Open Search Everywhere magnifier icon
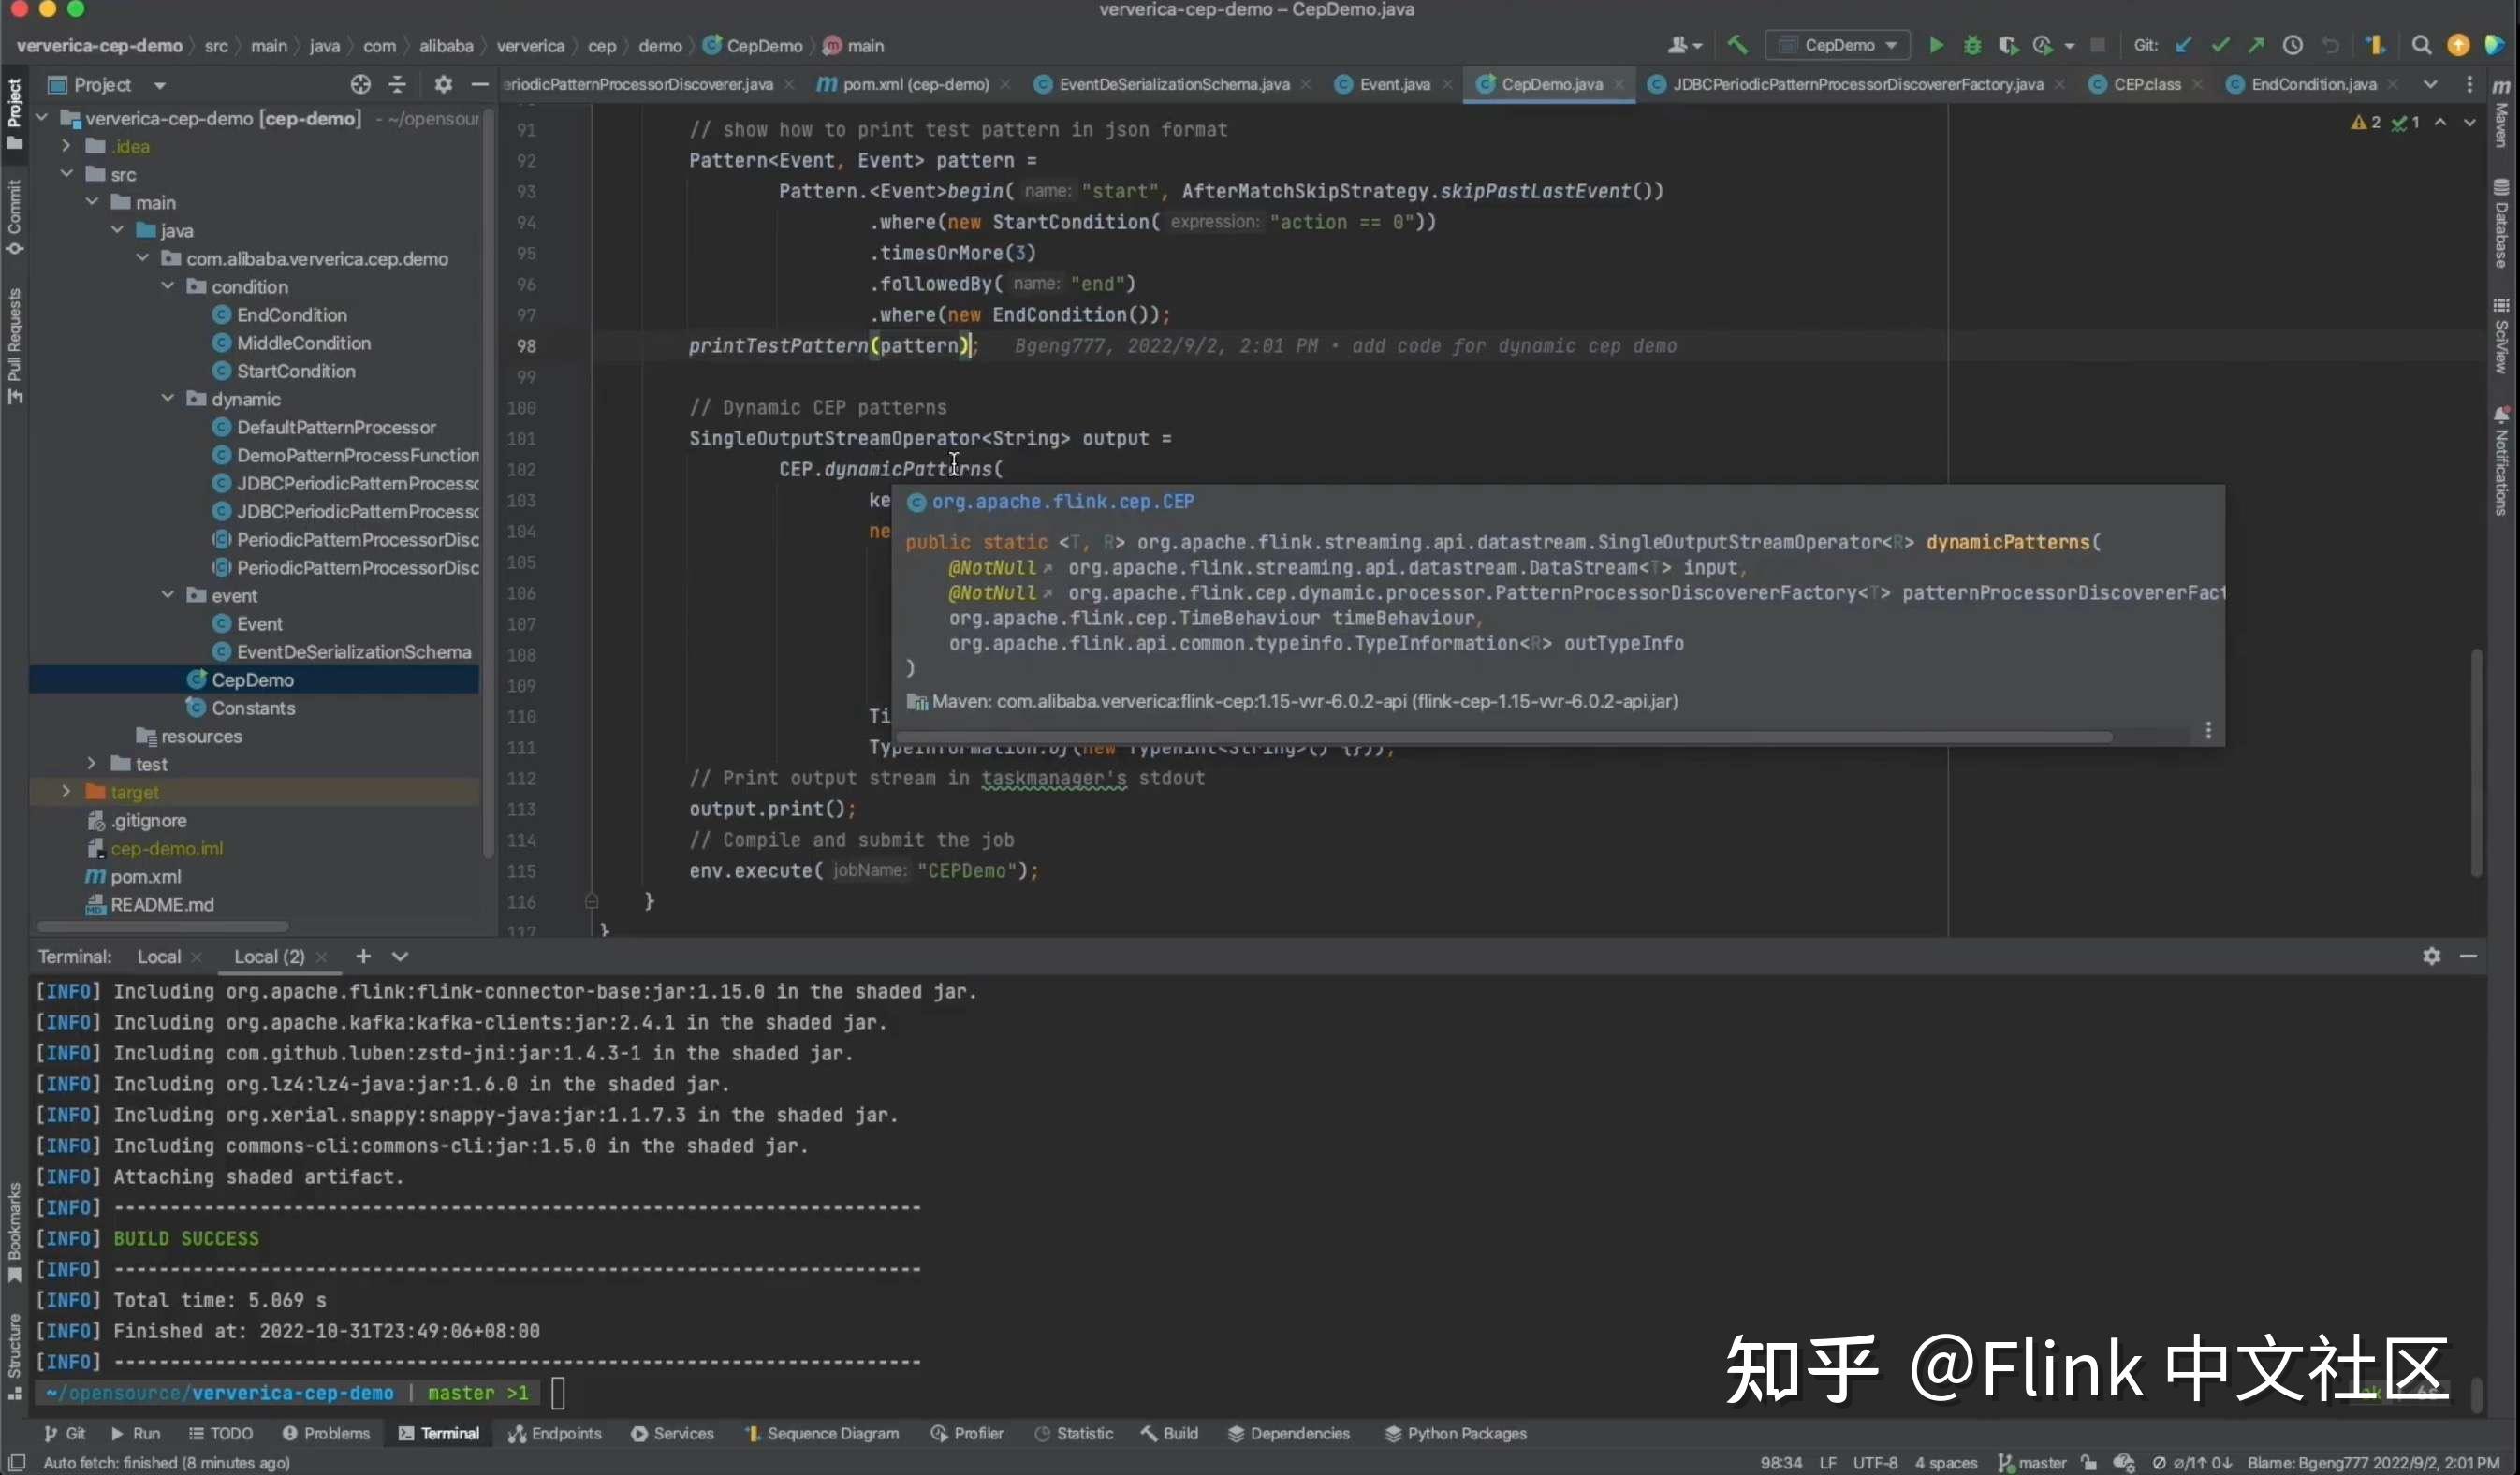 (x=2421, y=45)
